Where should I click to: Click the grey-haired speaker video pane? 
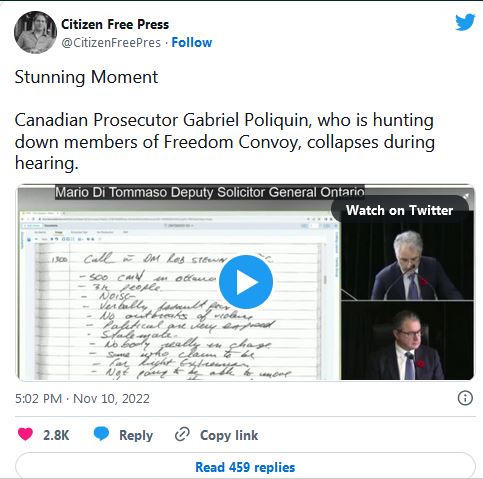coord(407,261)
